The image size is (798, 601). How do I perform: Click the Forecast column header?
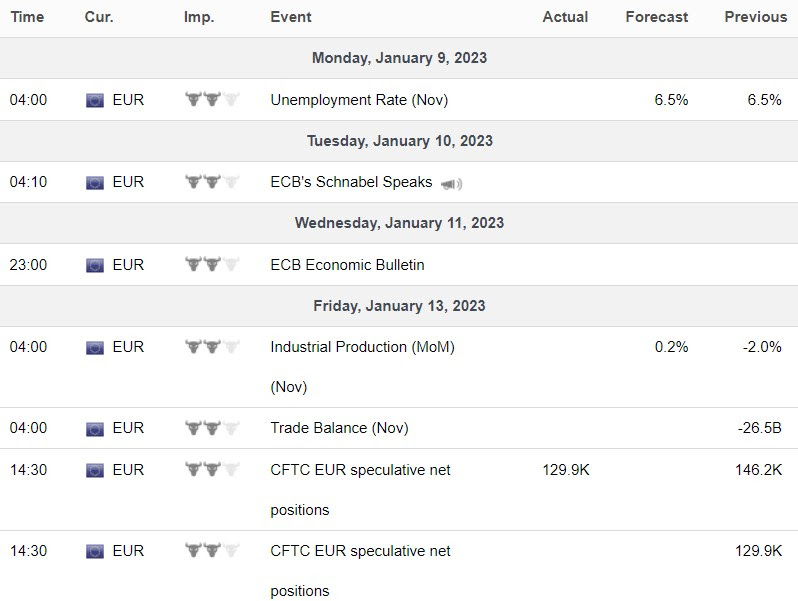(x=656, y=17)
